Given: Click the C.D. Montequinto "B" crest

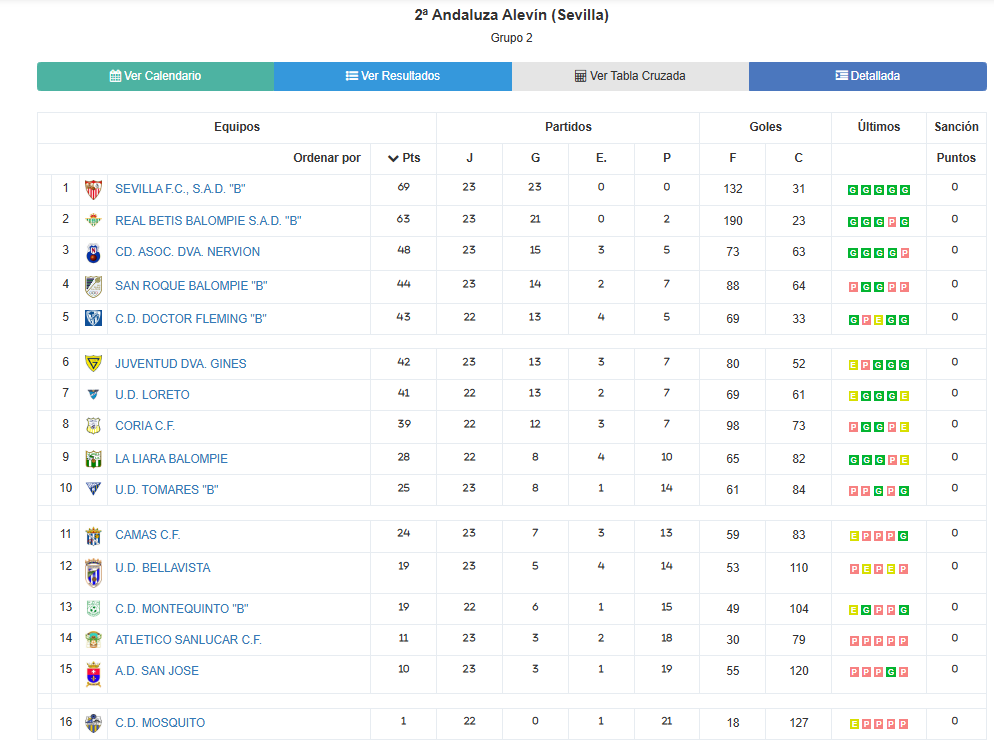Looking at the screenshot, I should tap(93, 609).
